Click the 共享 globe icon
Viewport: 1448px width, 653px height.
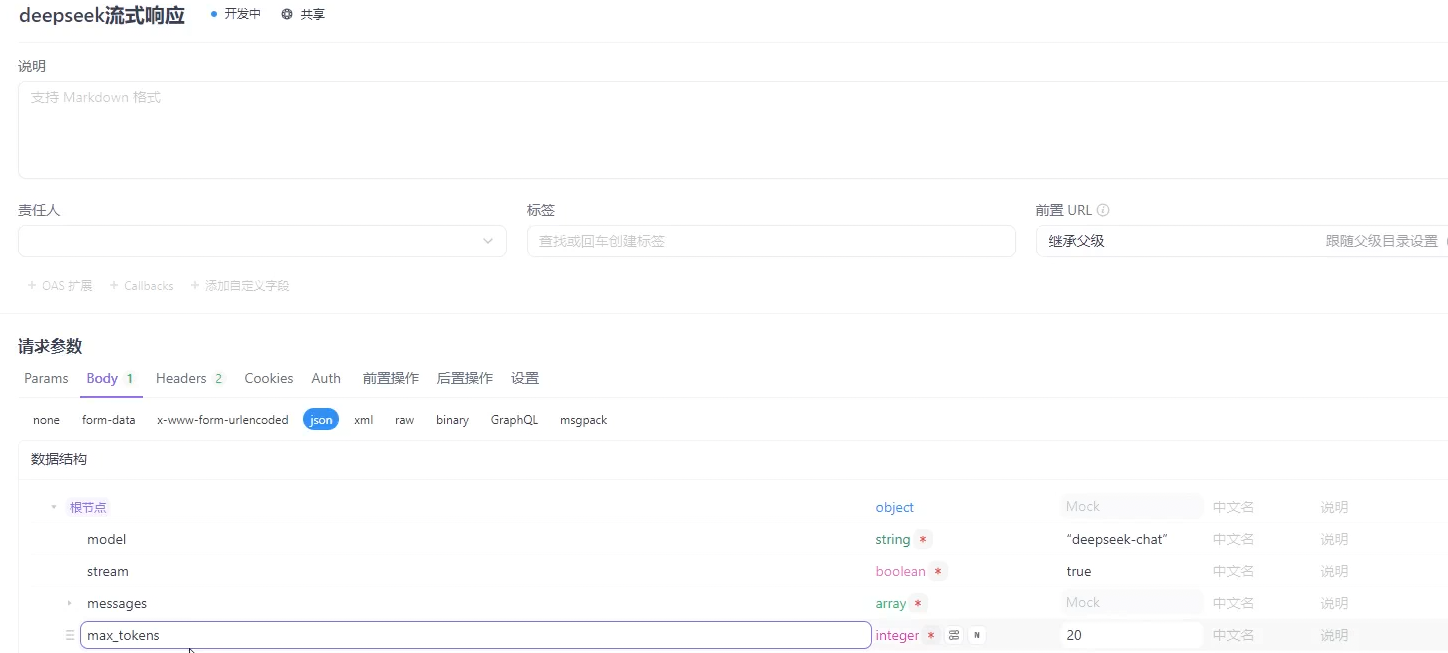[x=287, y=15]
